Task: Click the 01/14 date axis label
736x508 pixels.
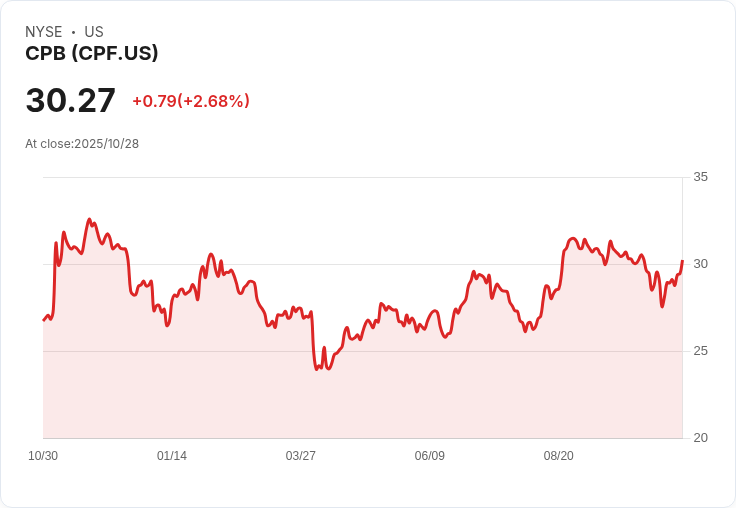Action: tap(172, 456)
